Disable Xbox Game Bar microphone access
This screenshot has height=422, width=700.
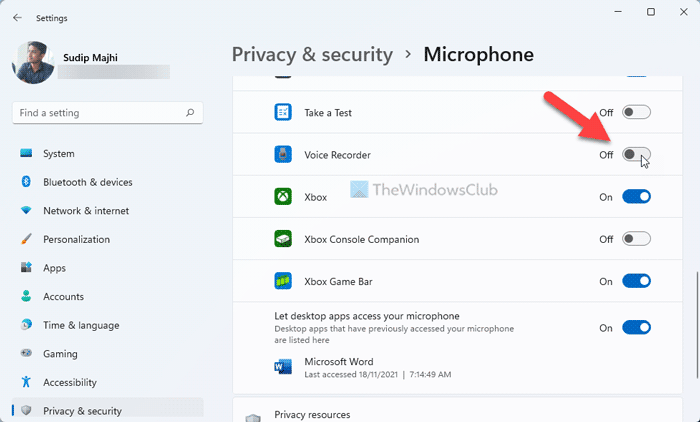636,282
